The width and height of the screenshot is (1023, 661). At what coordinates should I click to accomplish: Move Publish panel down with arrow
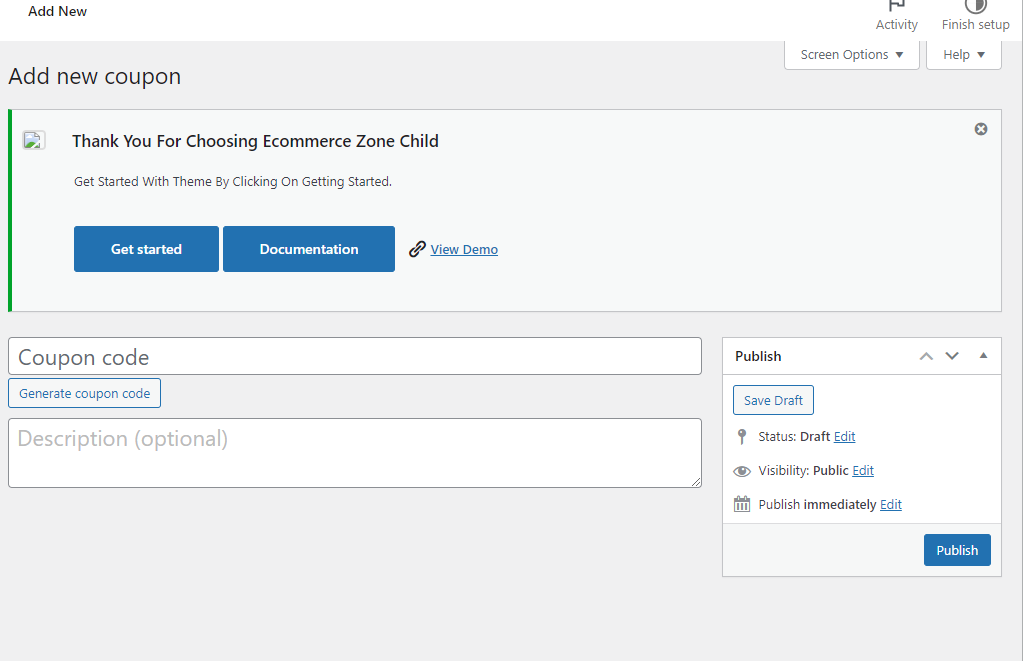coord(952,356)
